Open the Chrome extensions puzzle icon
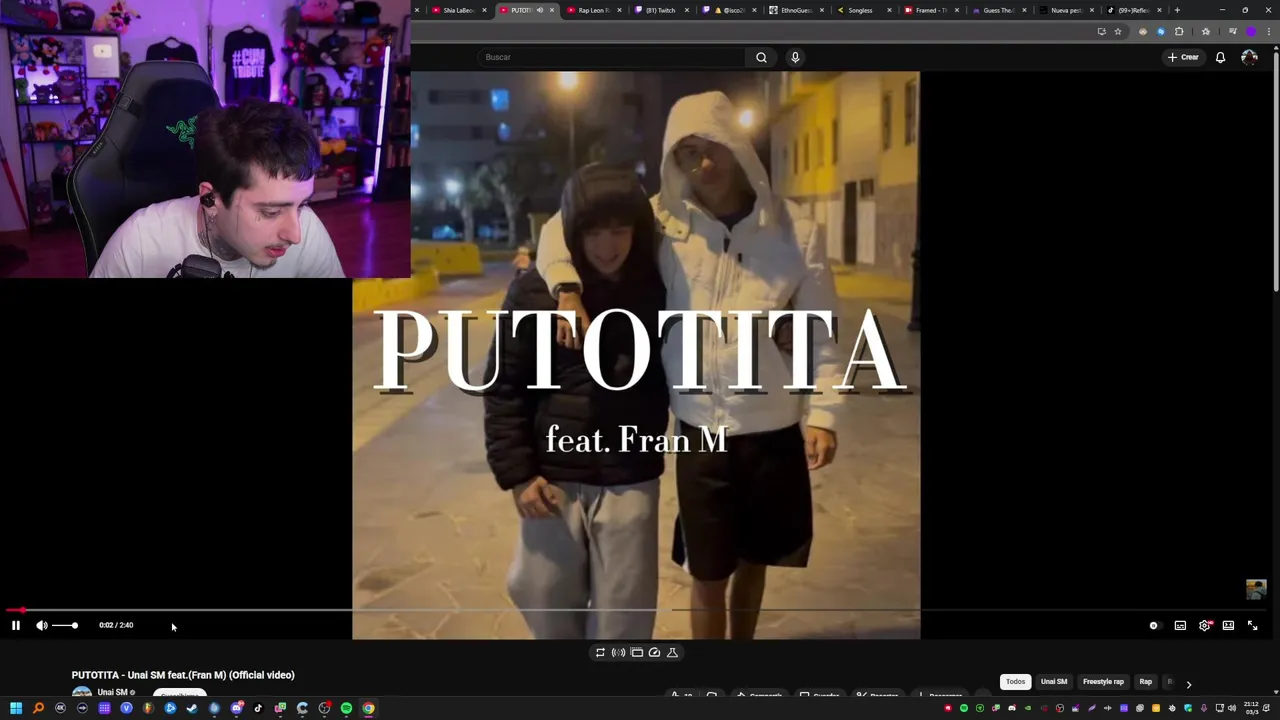The image size is (1280, 720). click(x=1179, y=31)
